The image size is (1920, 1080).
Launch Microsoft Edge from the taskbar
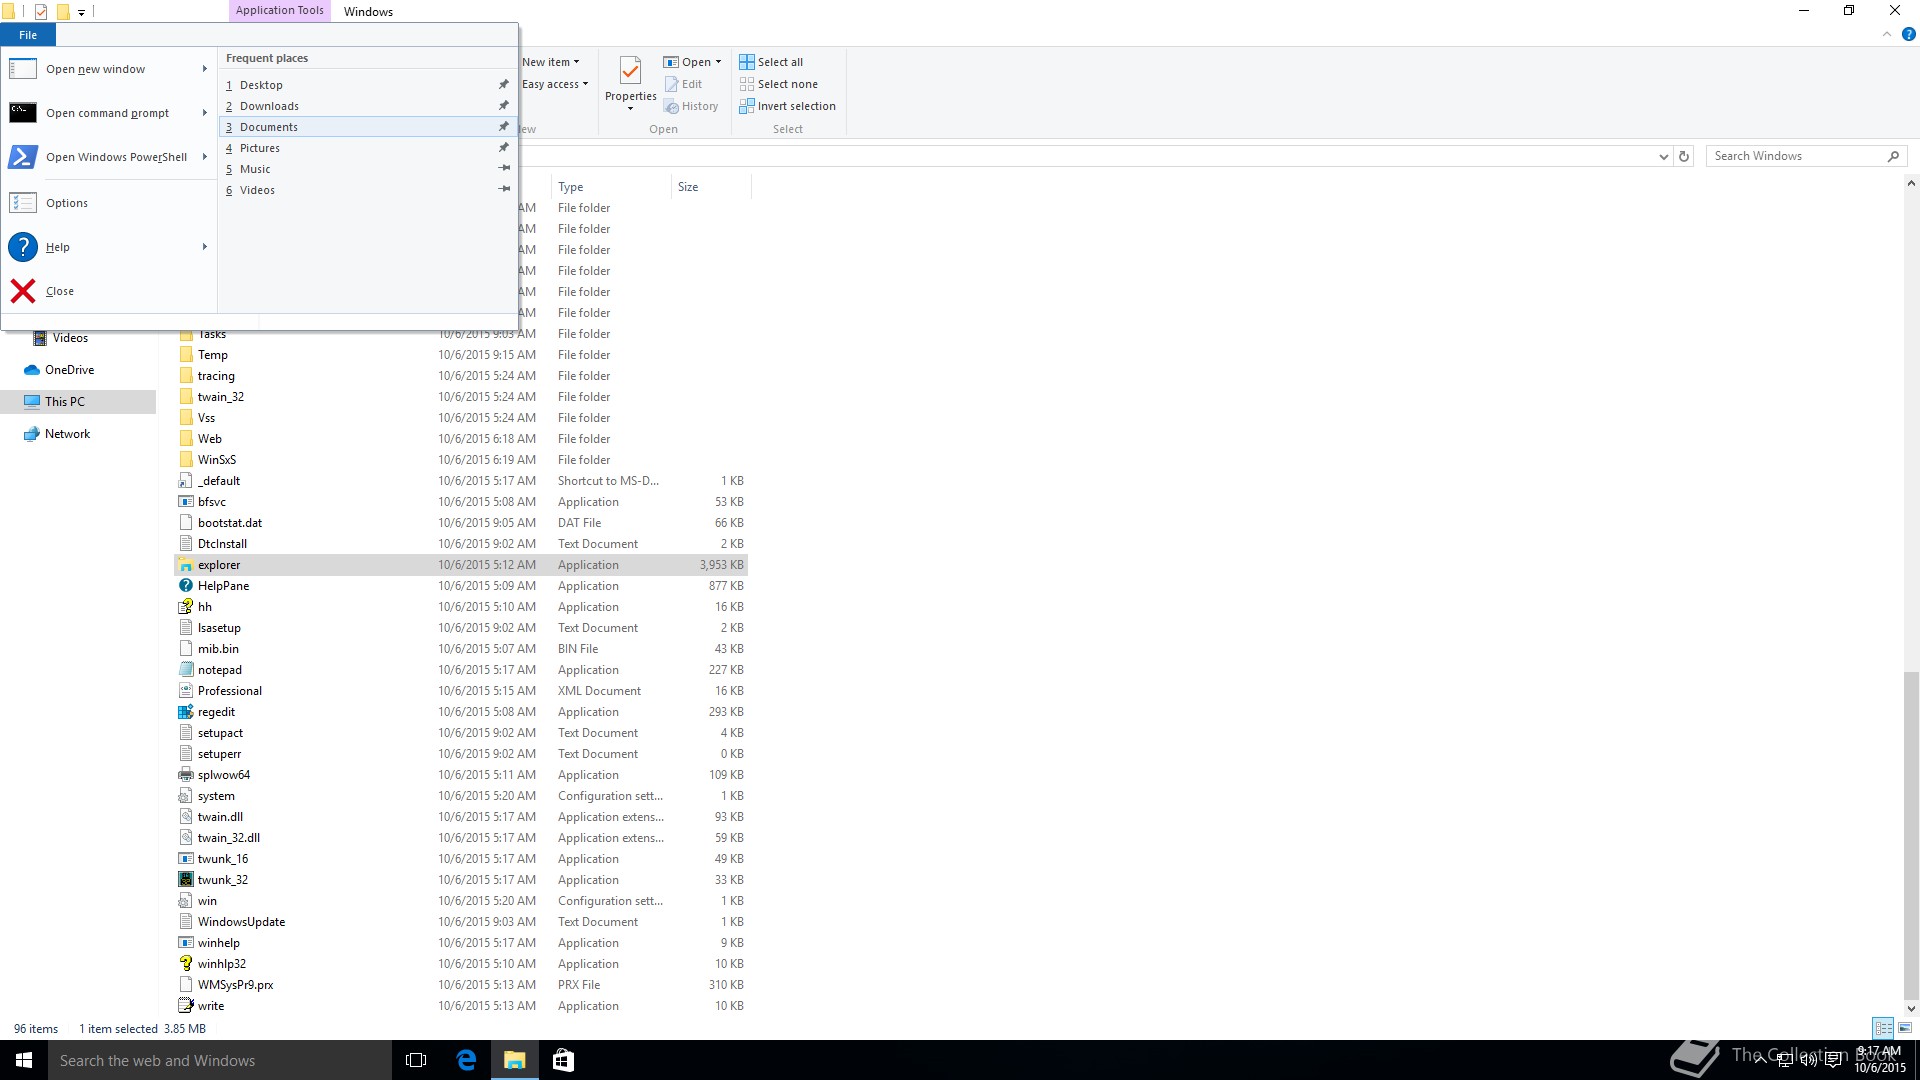(x=466, y=1060)
